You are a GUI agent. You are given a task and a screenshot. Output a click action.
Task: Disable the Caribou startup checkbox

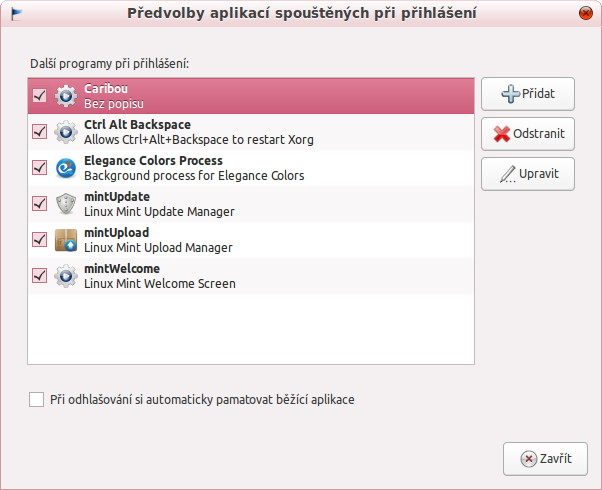[39, 95]
